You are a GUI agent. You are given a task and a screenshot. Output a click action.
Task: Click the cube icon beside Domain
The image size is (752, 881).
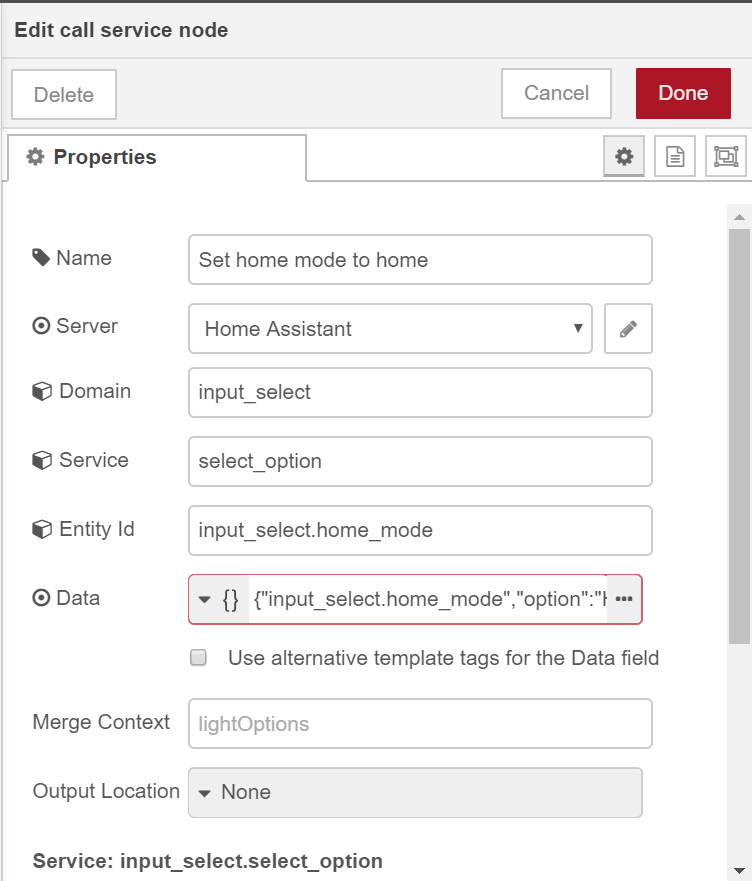42,391
